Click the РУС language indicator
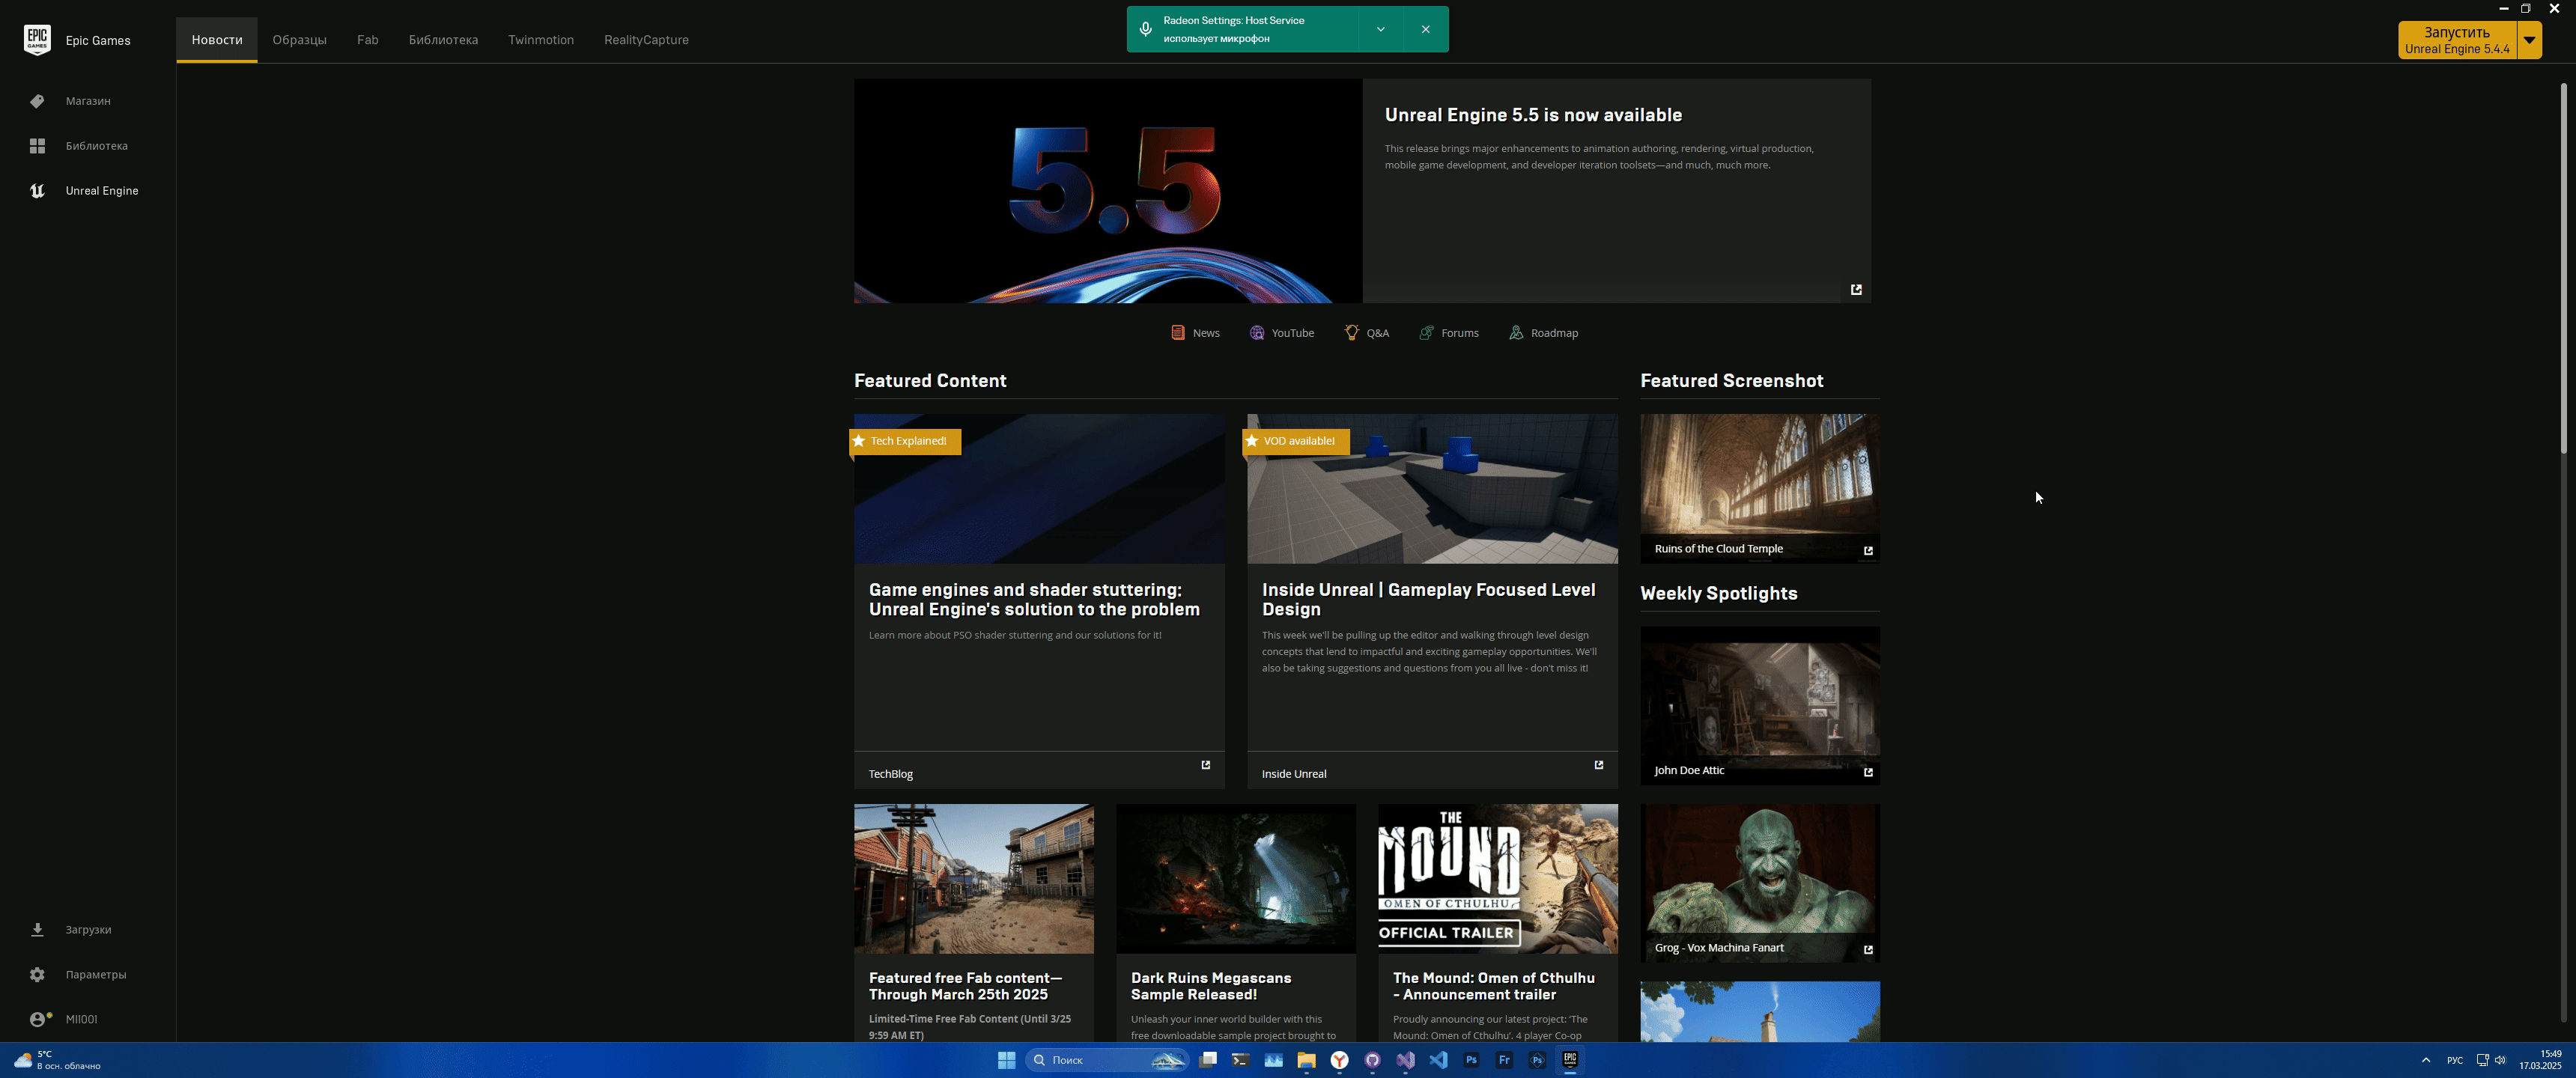 pyautogui.click(x=2454, y=1060)
